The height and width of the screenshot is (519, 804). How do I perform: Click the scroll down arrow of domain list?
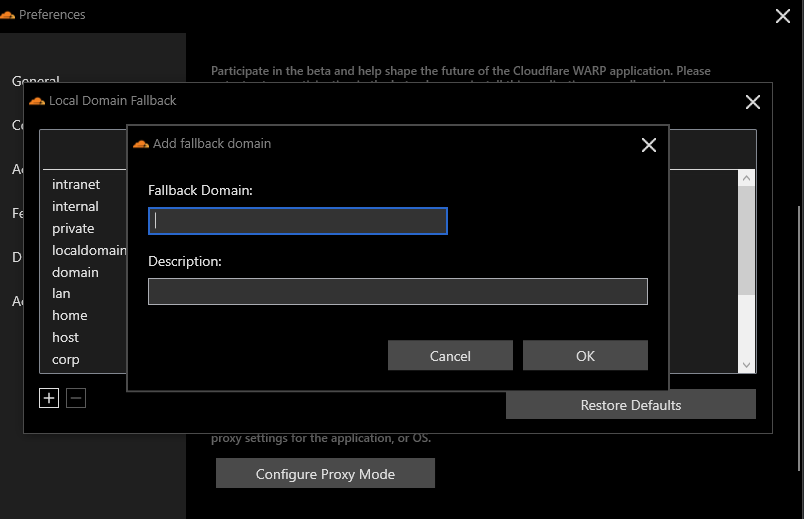746,365
